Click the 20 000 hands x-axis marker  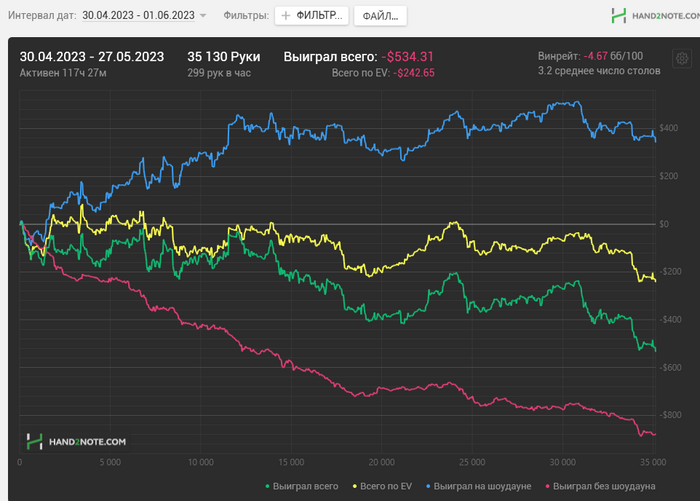[378, 463]
